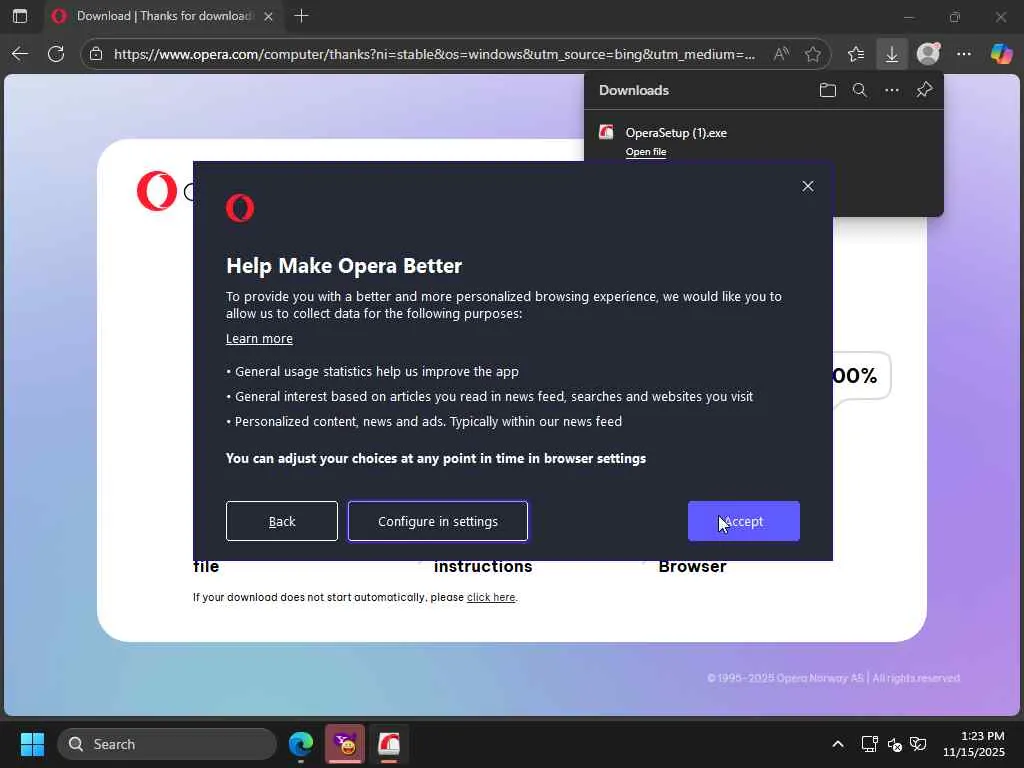1024x768 pixels.
Task: Open the Edge profile avatar
Action: pos(928,54)
